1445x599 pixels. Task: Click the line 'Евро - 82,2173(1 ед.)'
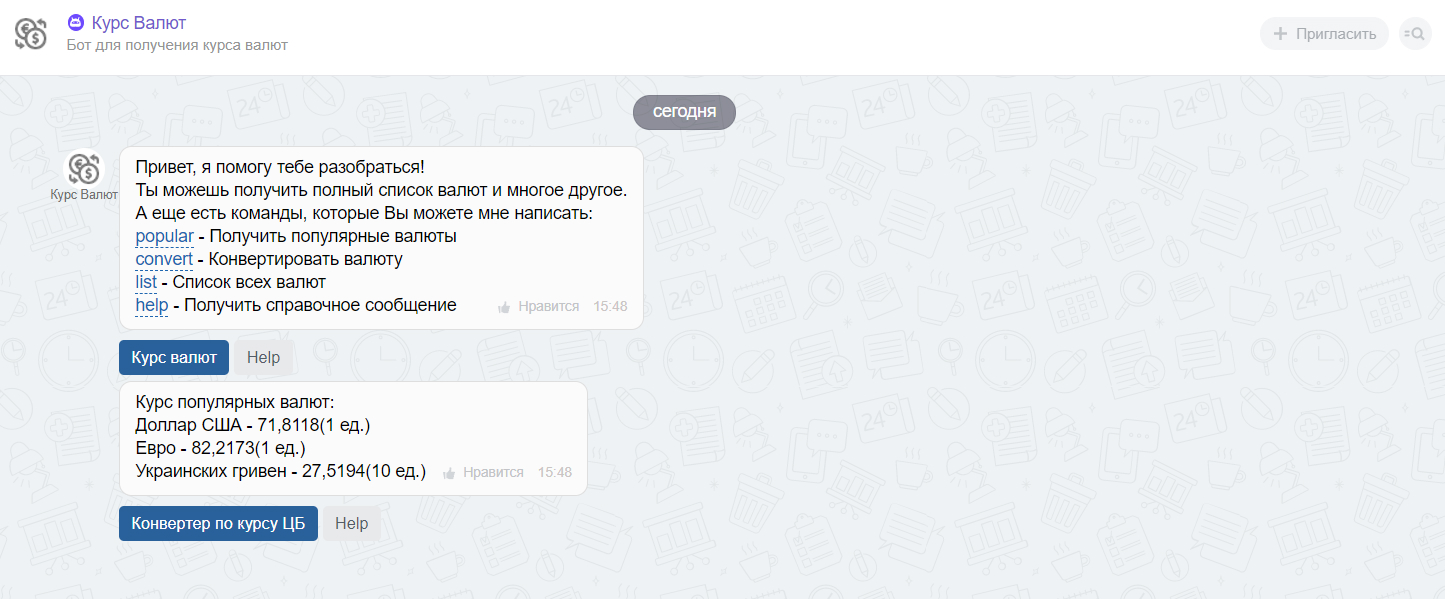click(220, 449)
